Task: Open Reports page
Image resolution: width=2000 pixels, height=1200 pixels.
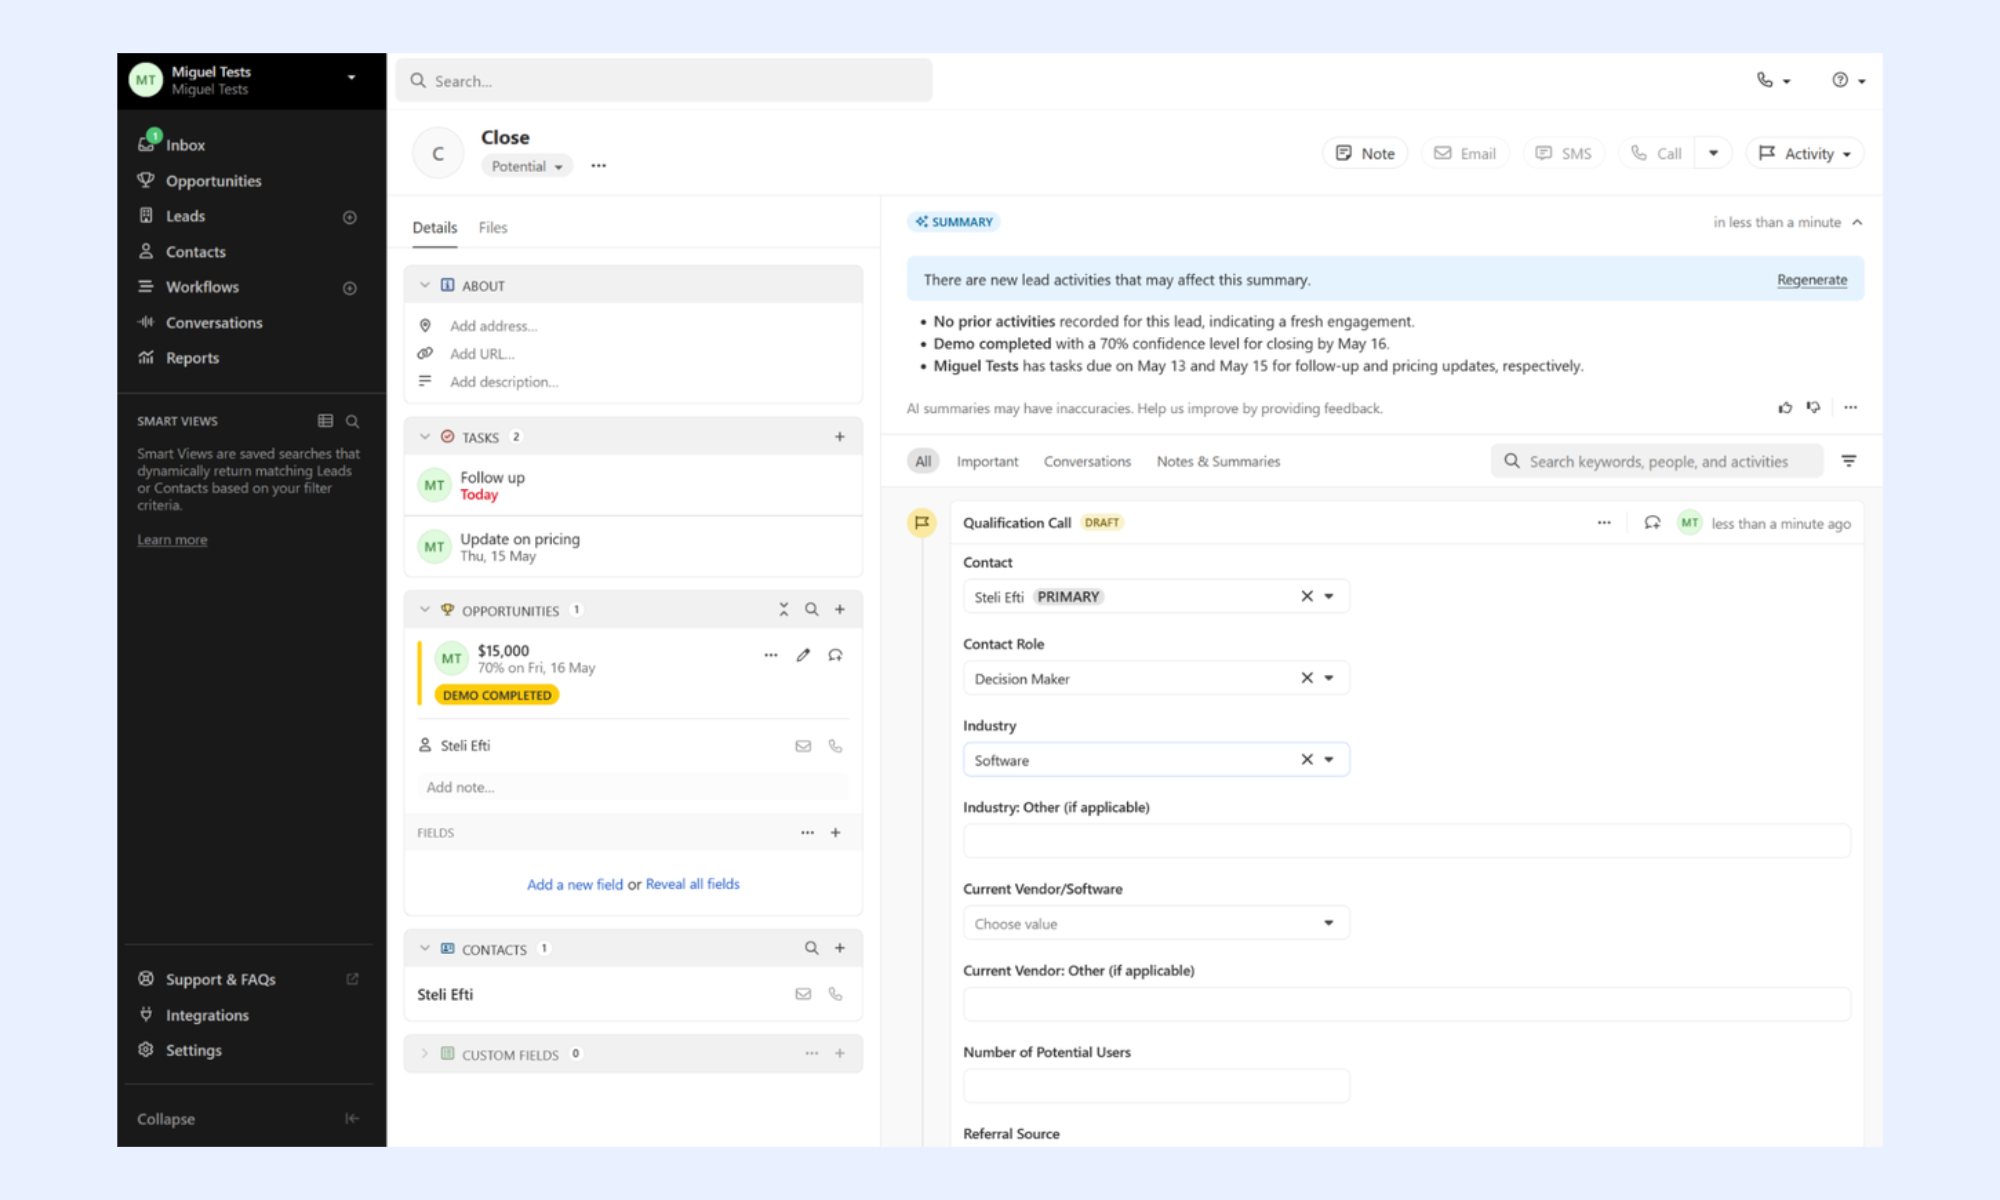Action: pos(192,358)
